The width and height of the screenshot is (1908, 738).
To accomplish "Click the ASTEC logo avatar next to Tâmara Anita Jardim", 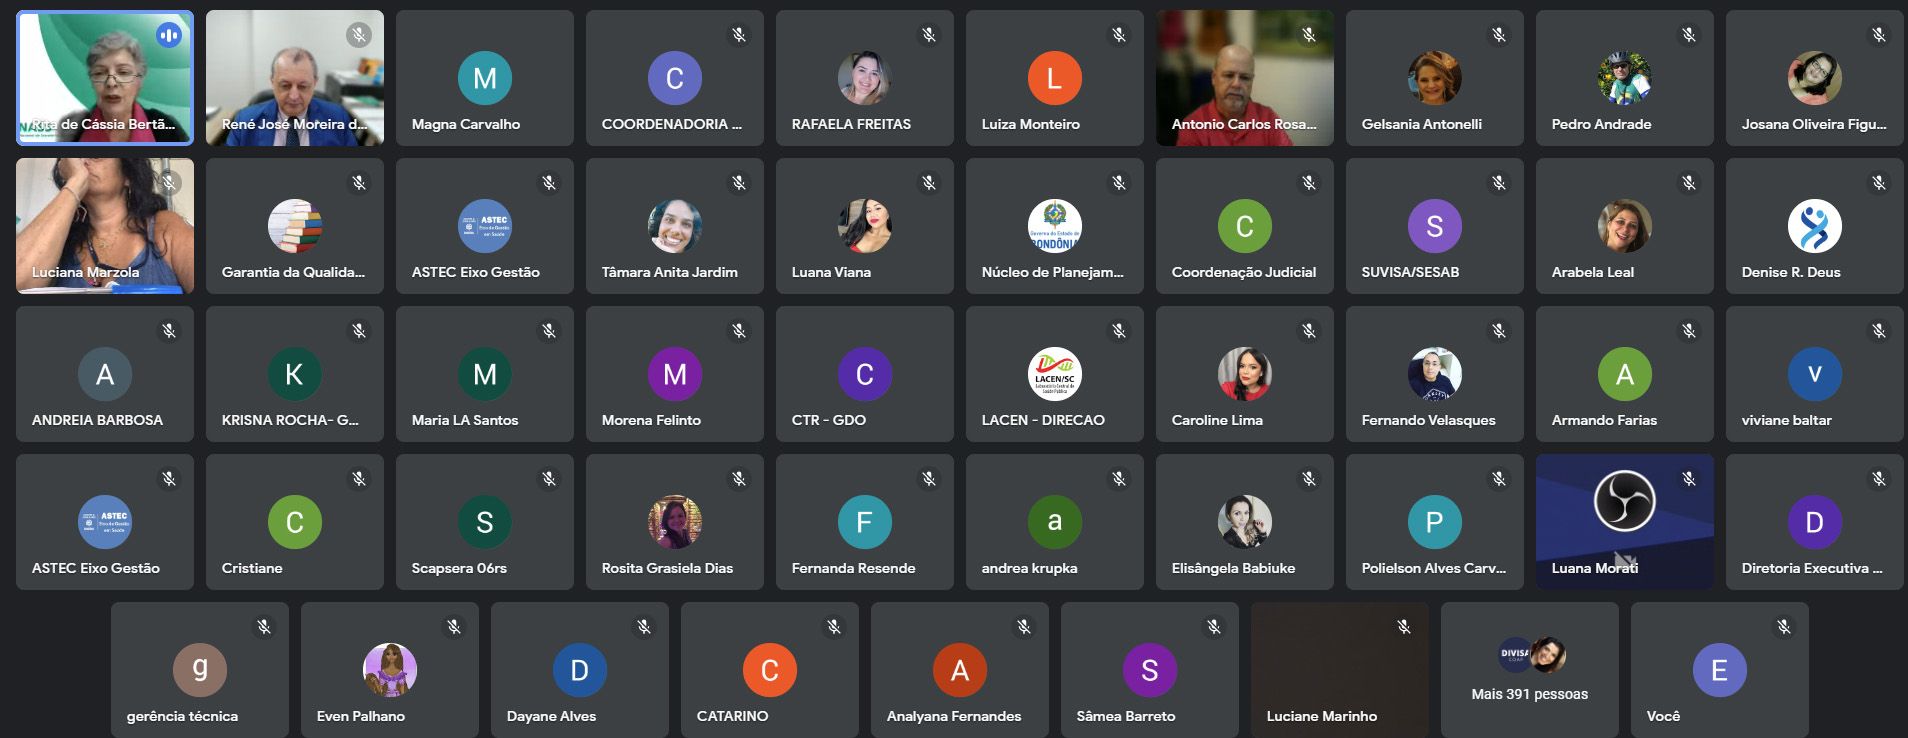I will [484, 226].
